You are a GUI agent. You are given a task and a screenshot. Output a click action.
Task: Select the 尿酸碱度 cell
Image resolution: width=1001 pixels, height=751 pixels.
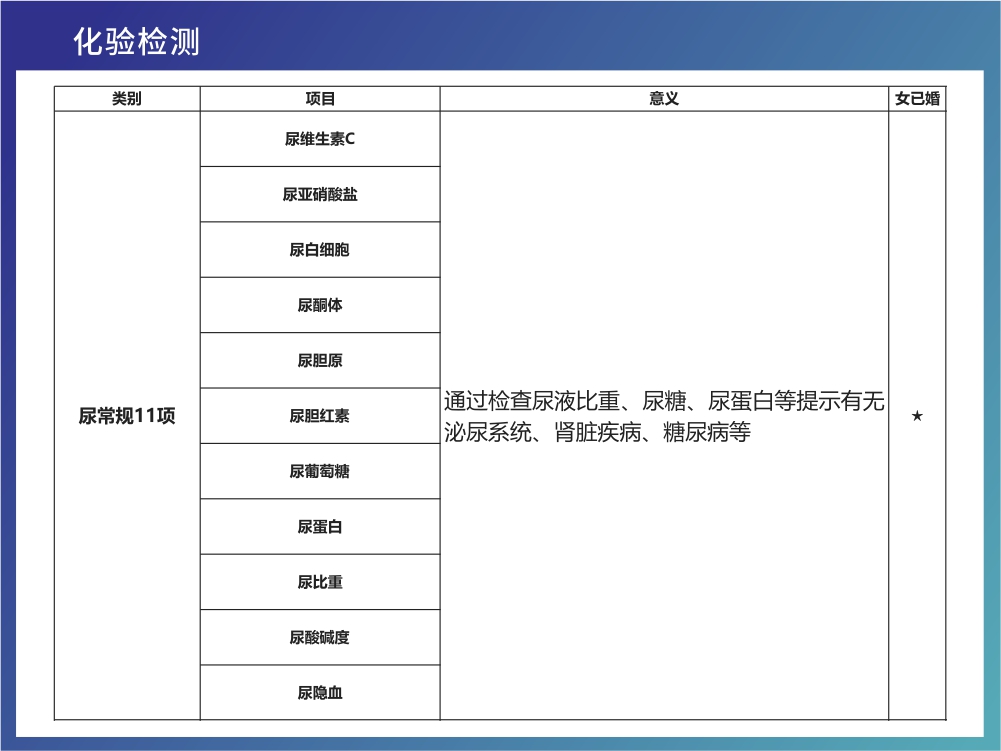click(320, 637)
